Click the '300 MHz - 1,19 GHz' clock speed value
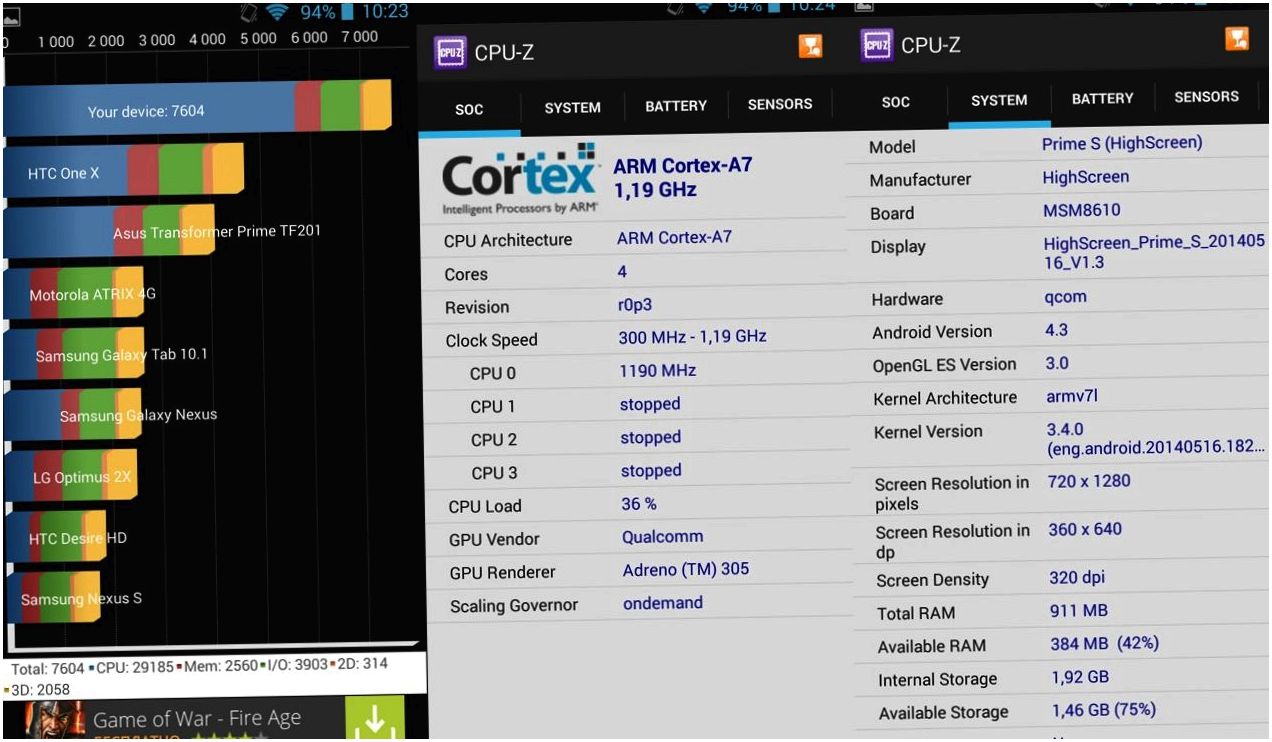 (692, 337)
